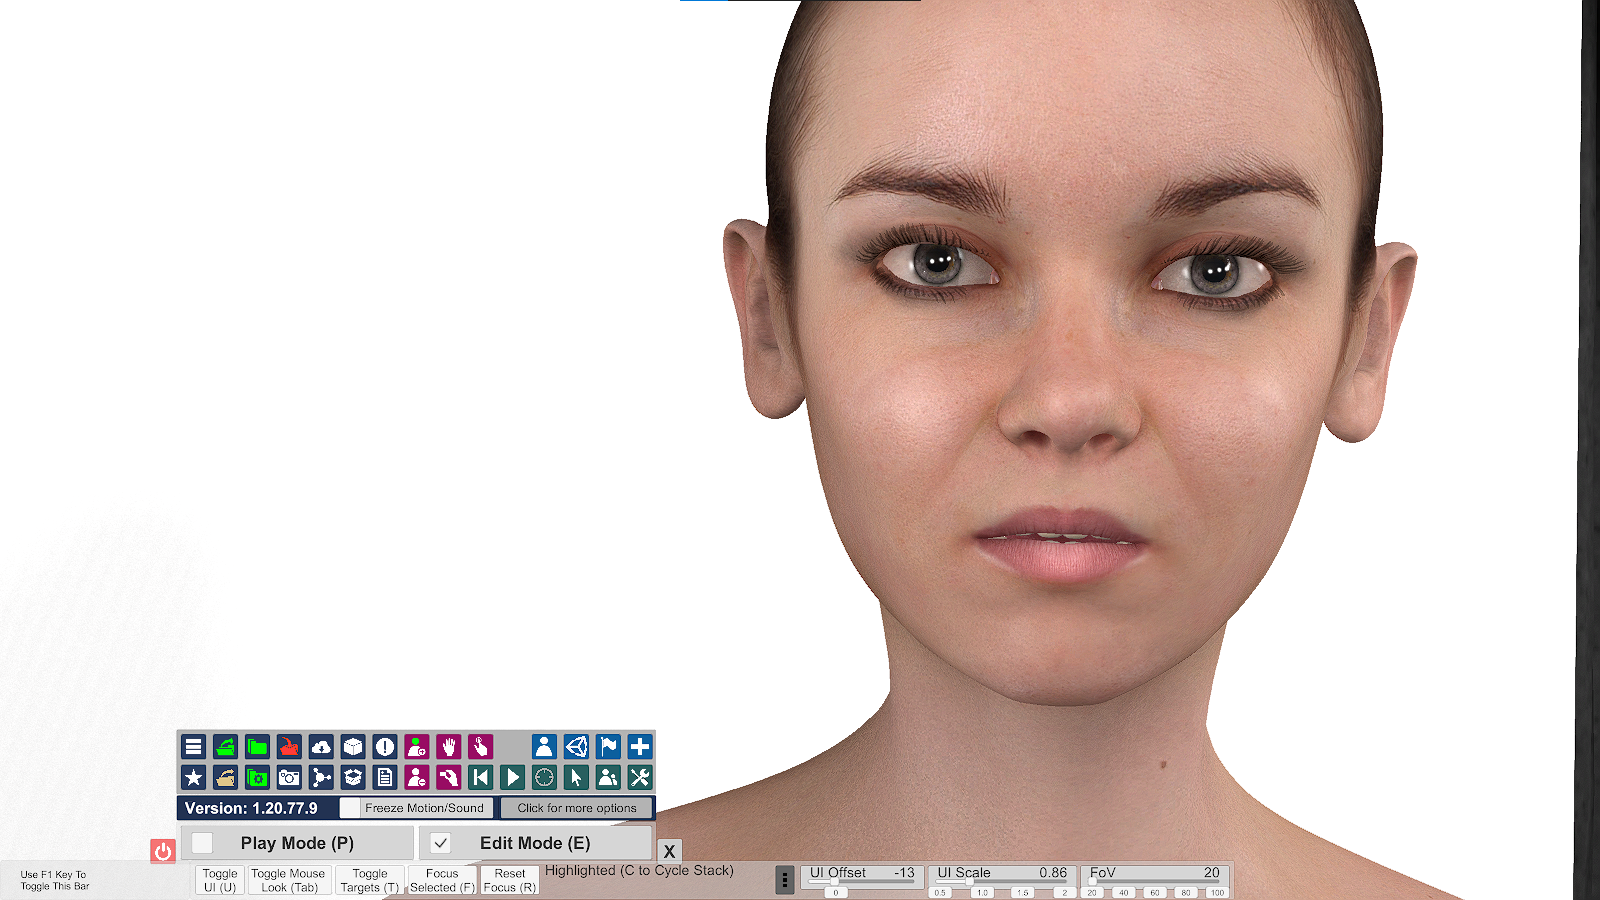Click the add person icon

(417, 747)
